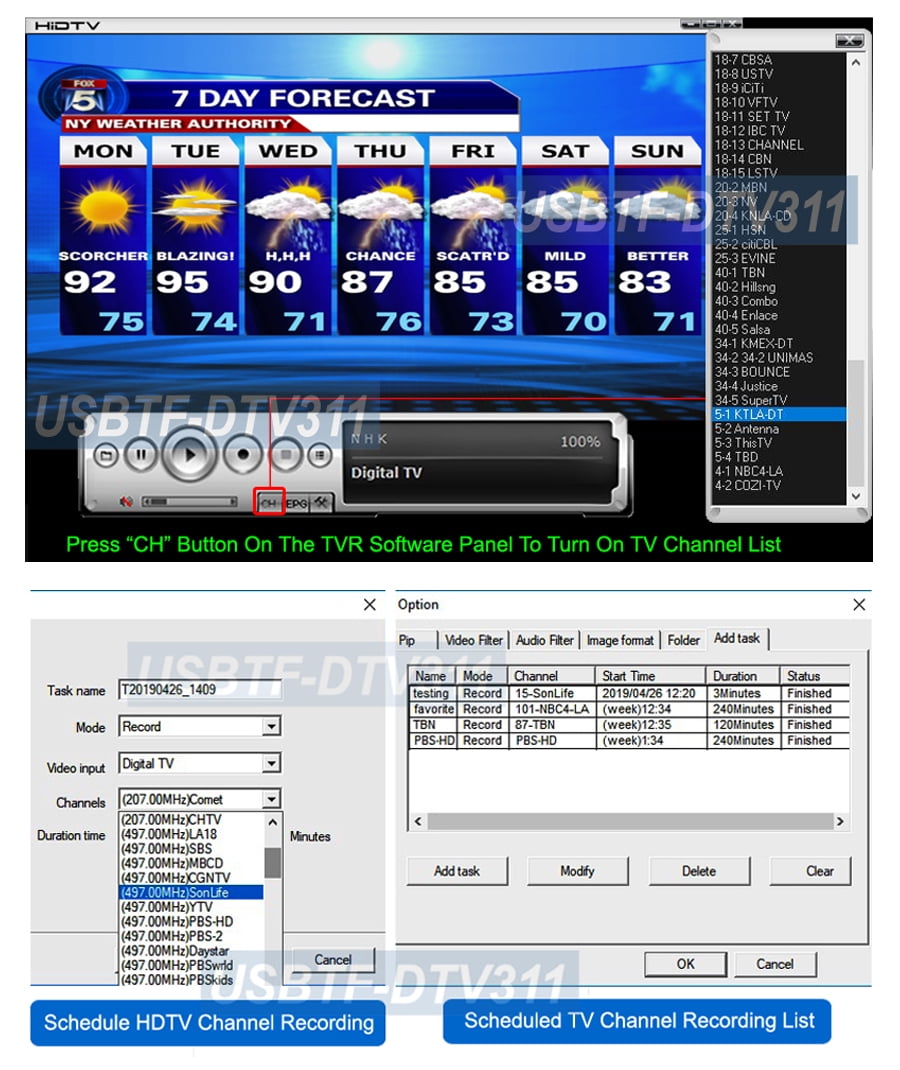
Task: Choose (497.00MHz)PBS-HD from channel dropdown list
Action: tap(177, 921)
